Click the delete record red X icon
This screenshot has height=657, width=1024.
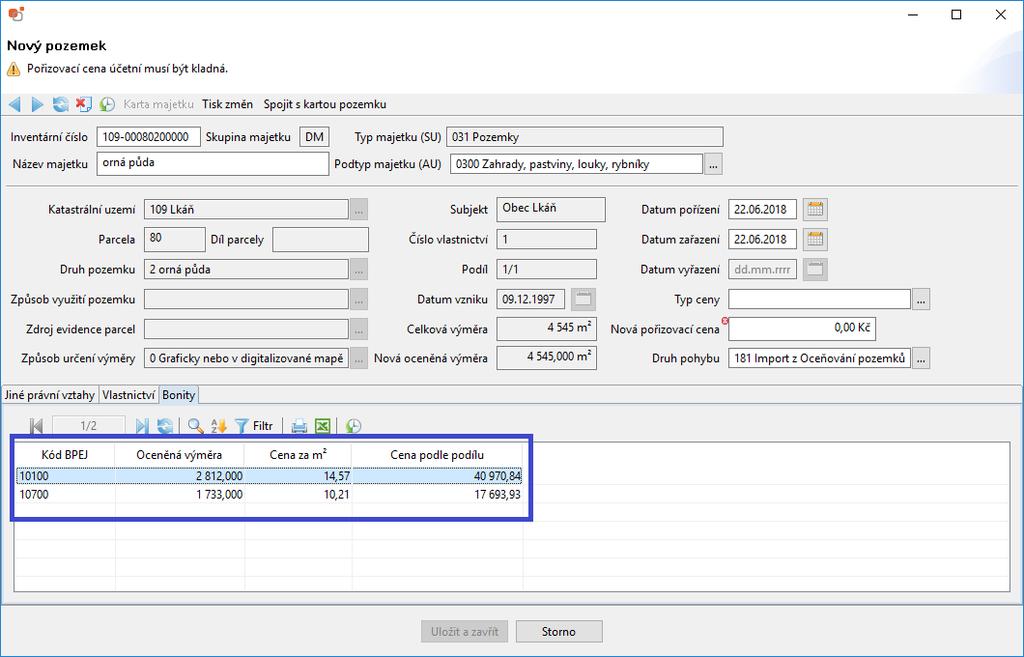83,104
